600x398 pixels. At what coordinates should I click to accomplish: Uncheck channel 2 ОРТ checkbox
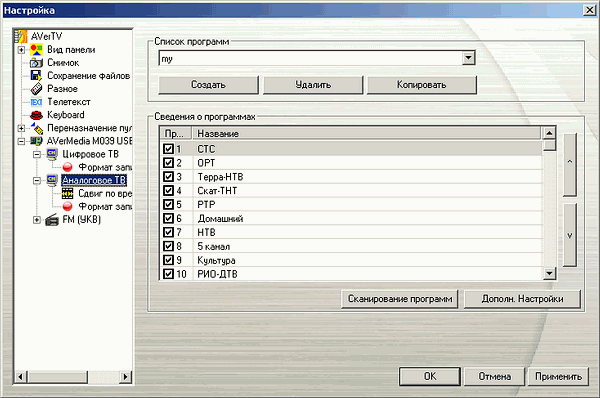pyautogui.click(x=168, y=163)
